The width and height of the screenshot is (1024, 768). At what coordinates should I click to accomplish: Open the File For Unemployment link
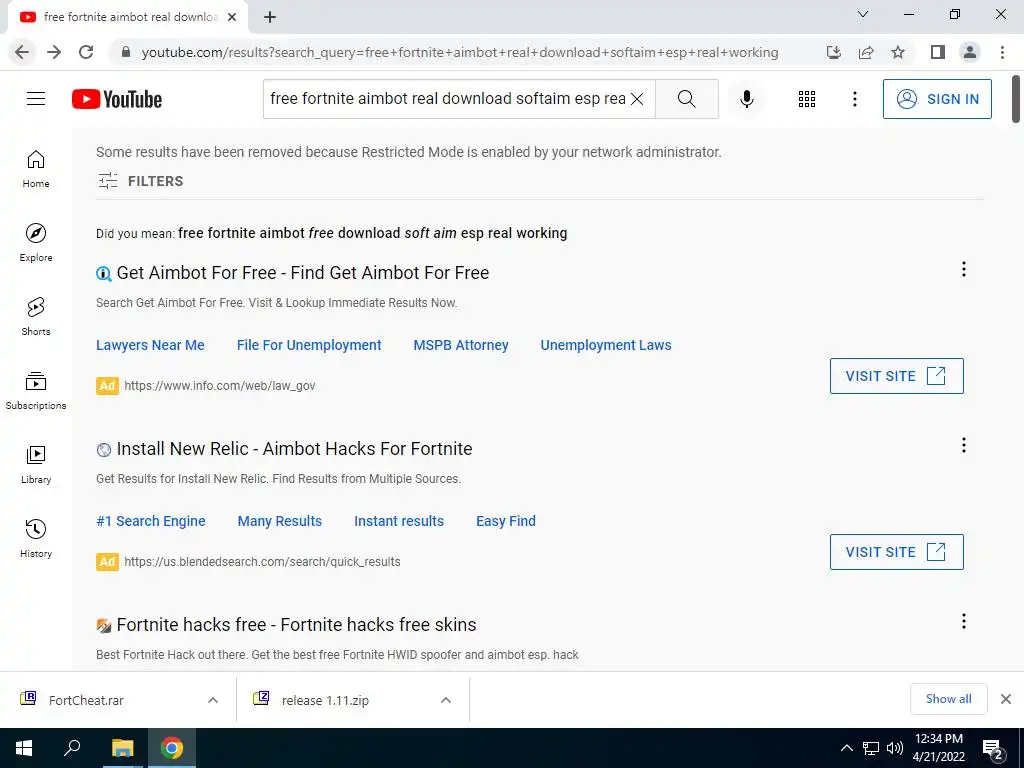(x=309, y=345)
